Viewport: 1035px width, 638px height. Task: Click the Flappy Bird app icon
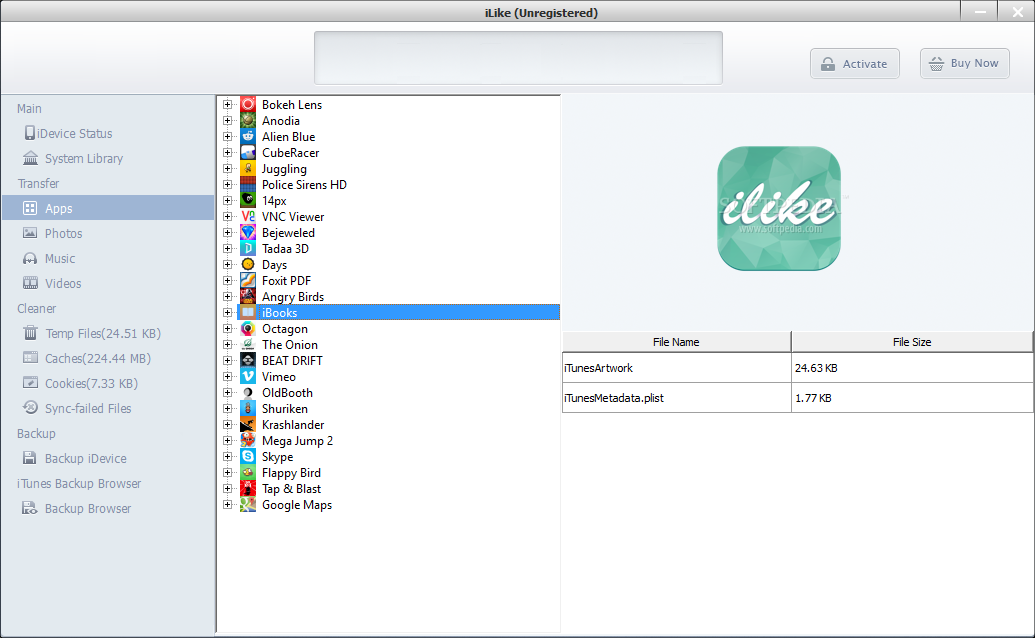pos(248,472)
